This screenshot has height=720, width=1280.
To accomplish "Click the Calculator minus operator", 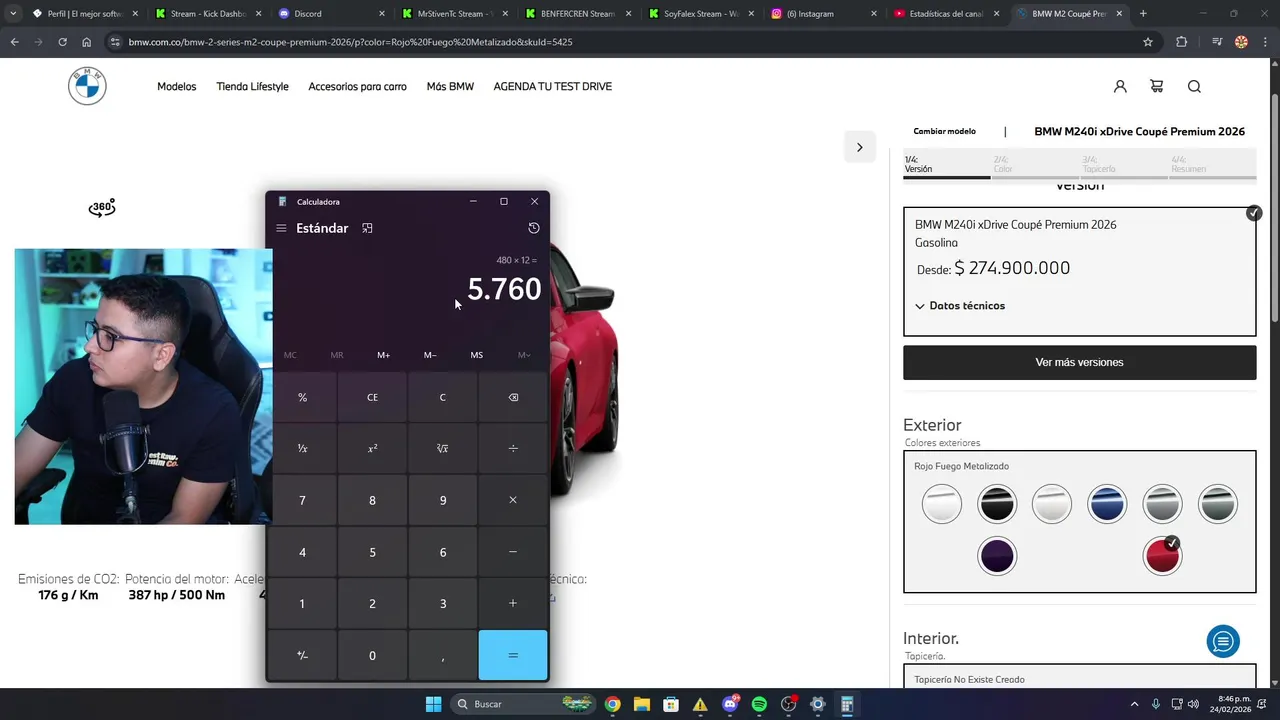I will 513,552.
